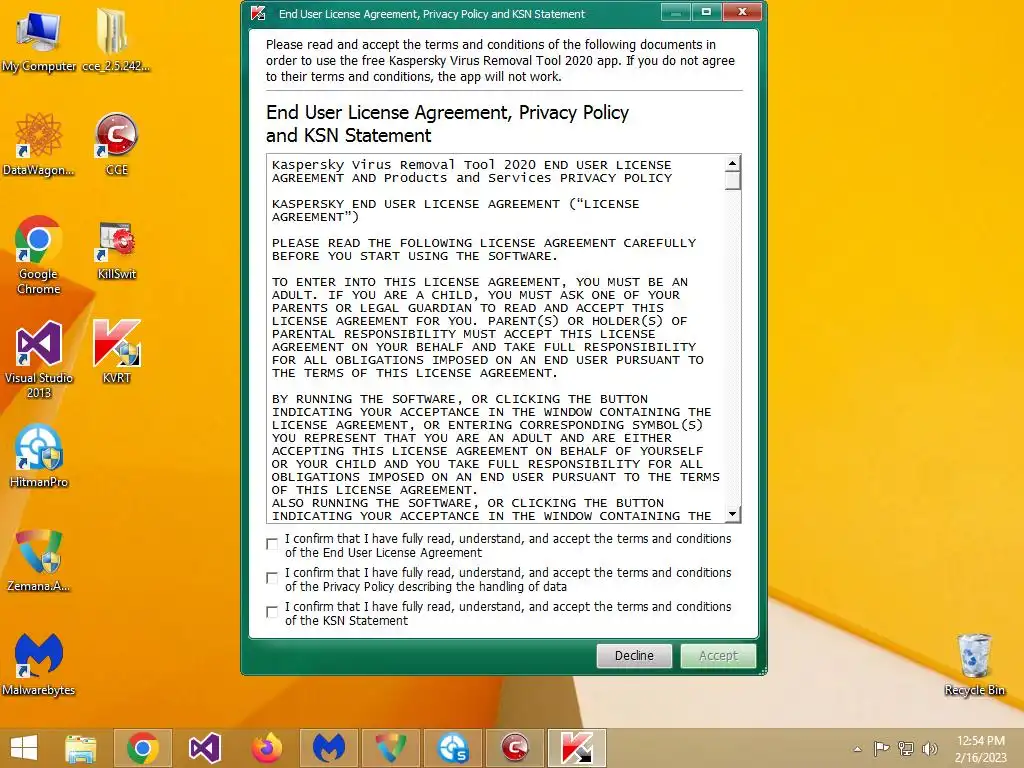
Task: Tick the KSN Statement confirmation checkbox
Action: [272, 612]
